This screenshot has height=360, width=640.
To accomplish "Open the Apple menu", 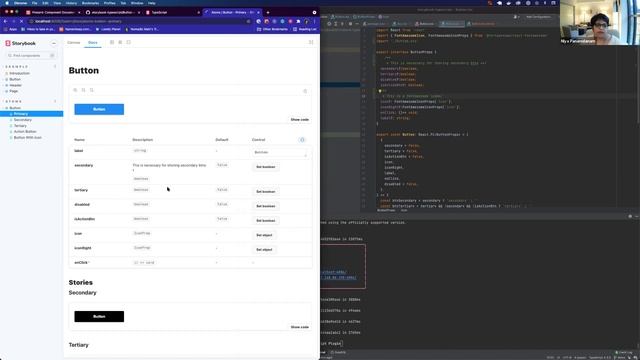I will pos(7,3).
